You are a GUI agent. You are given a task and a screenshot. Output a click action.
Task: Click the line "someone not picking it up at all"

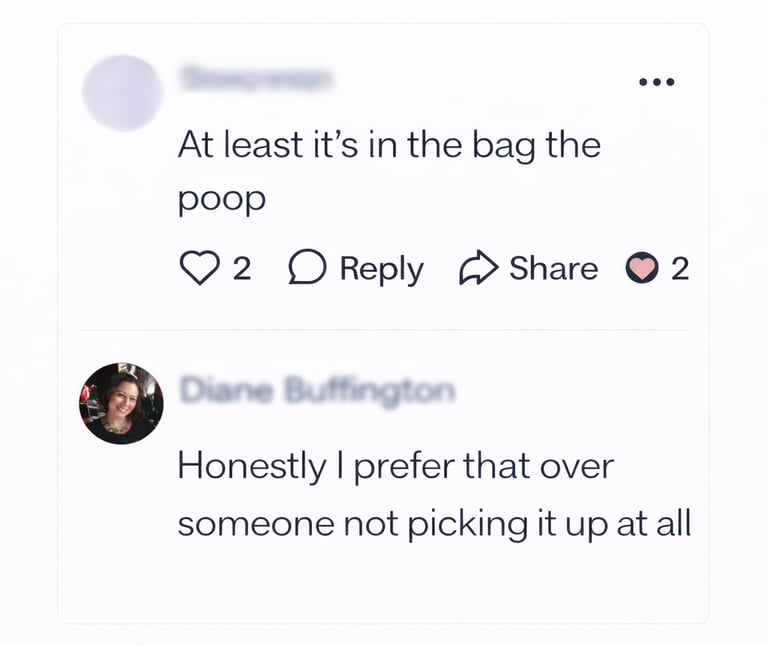coord(434,525)
